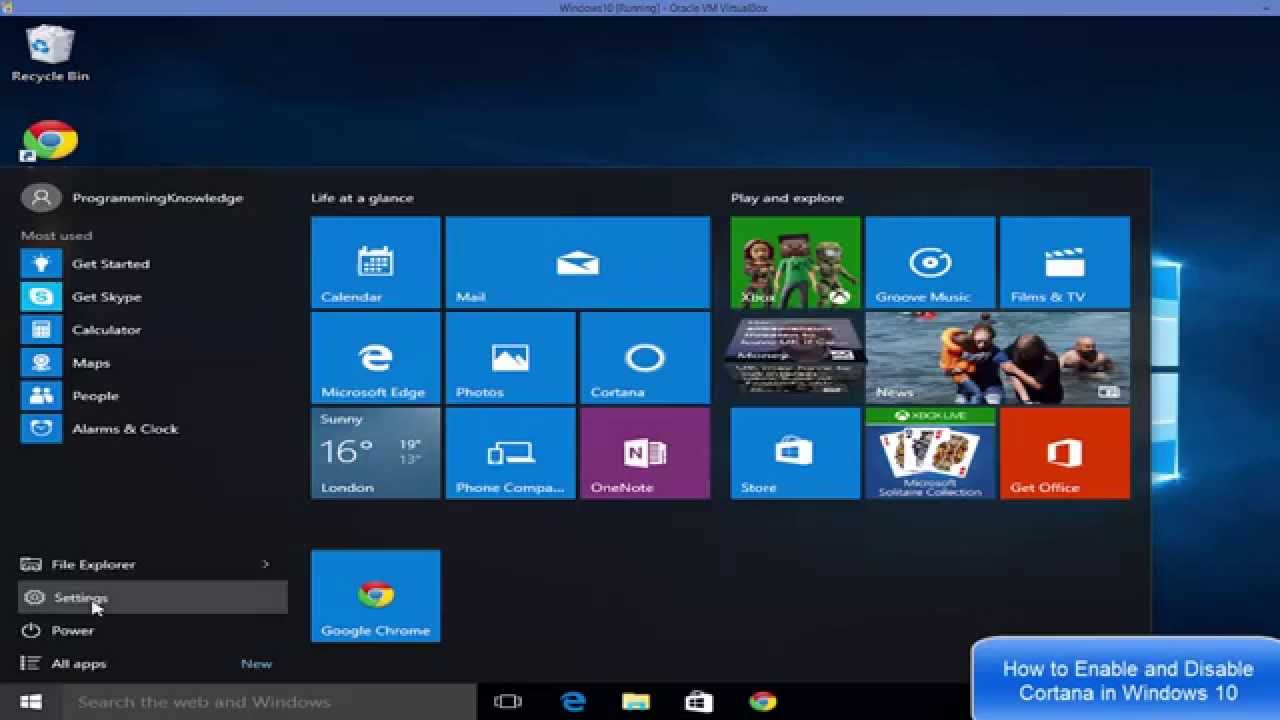
Task: Launch Edge from the taskbar
Action: [573, 702]
